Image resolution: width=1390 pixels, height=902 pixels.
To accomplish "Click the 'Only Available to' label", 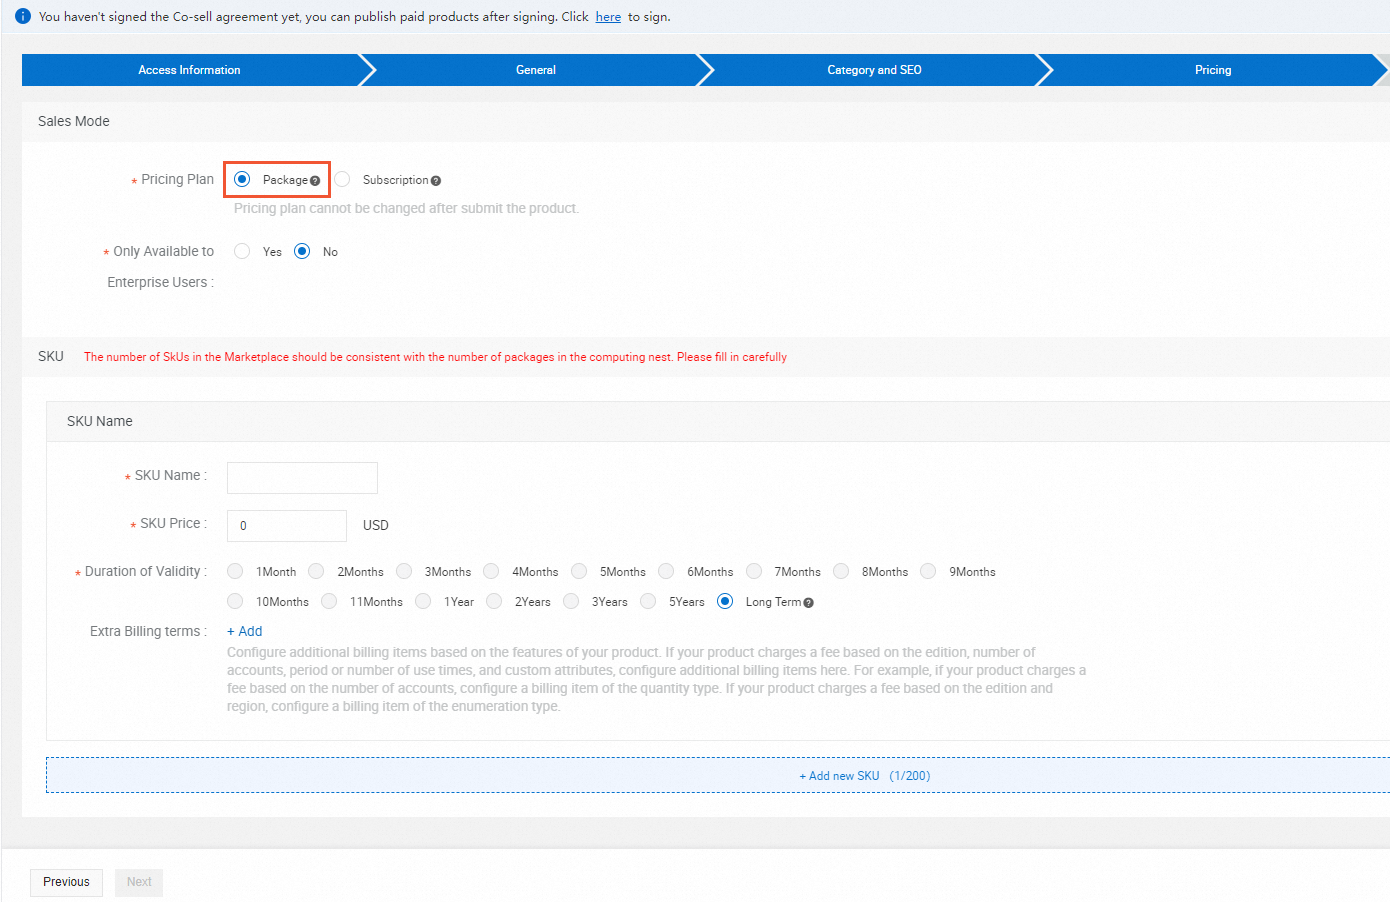I will (x=163, y=251).
